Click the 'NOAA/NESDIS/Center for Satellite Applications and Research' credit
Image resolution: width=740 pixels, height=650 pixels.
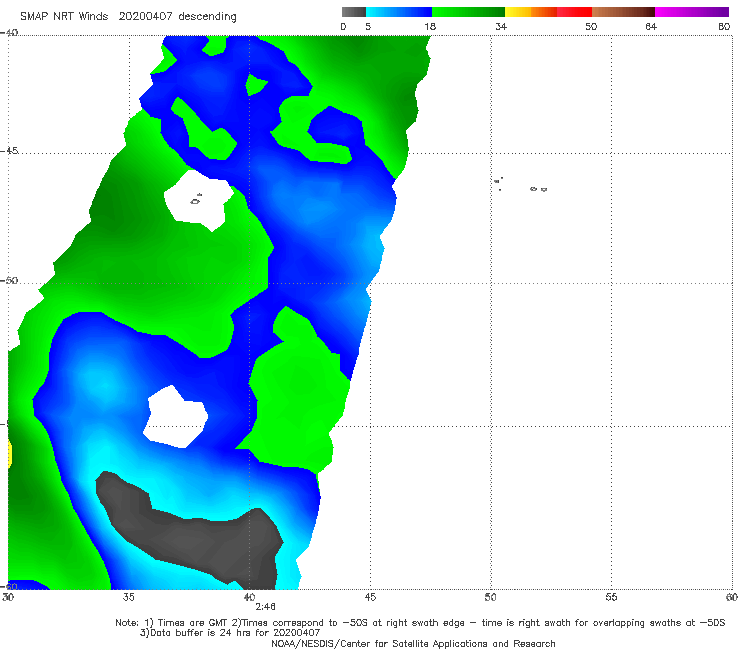tap(413, 643)
